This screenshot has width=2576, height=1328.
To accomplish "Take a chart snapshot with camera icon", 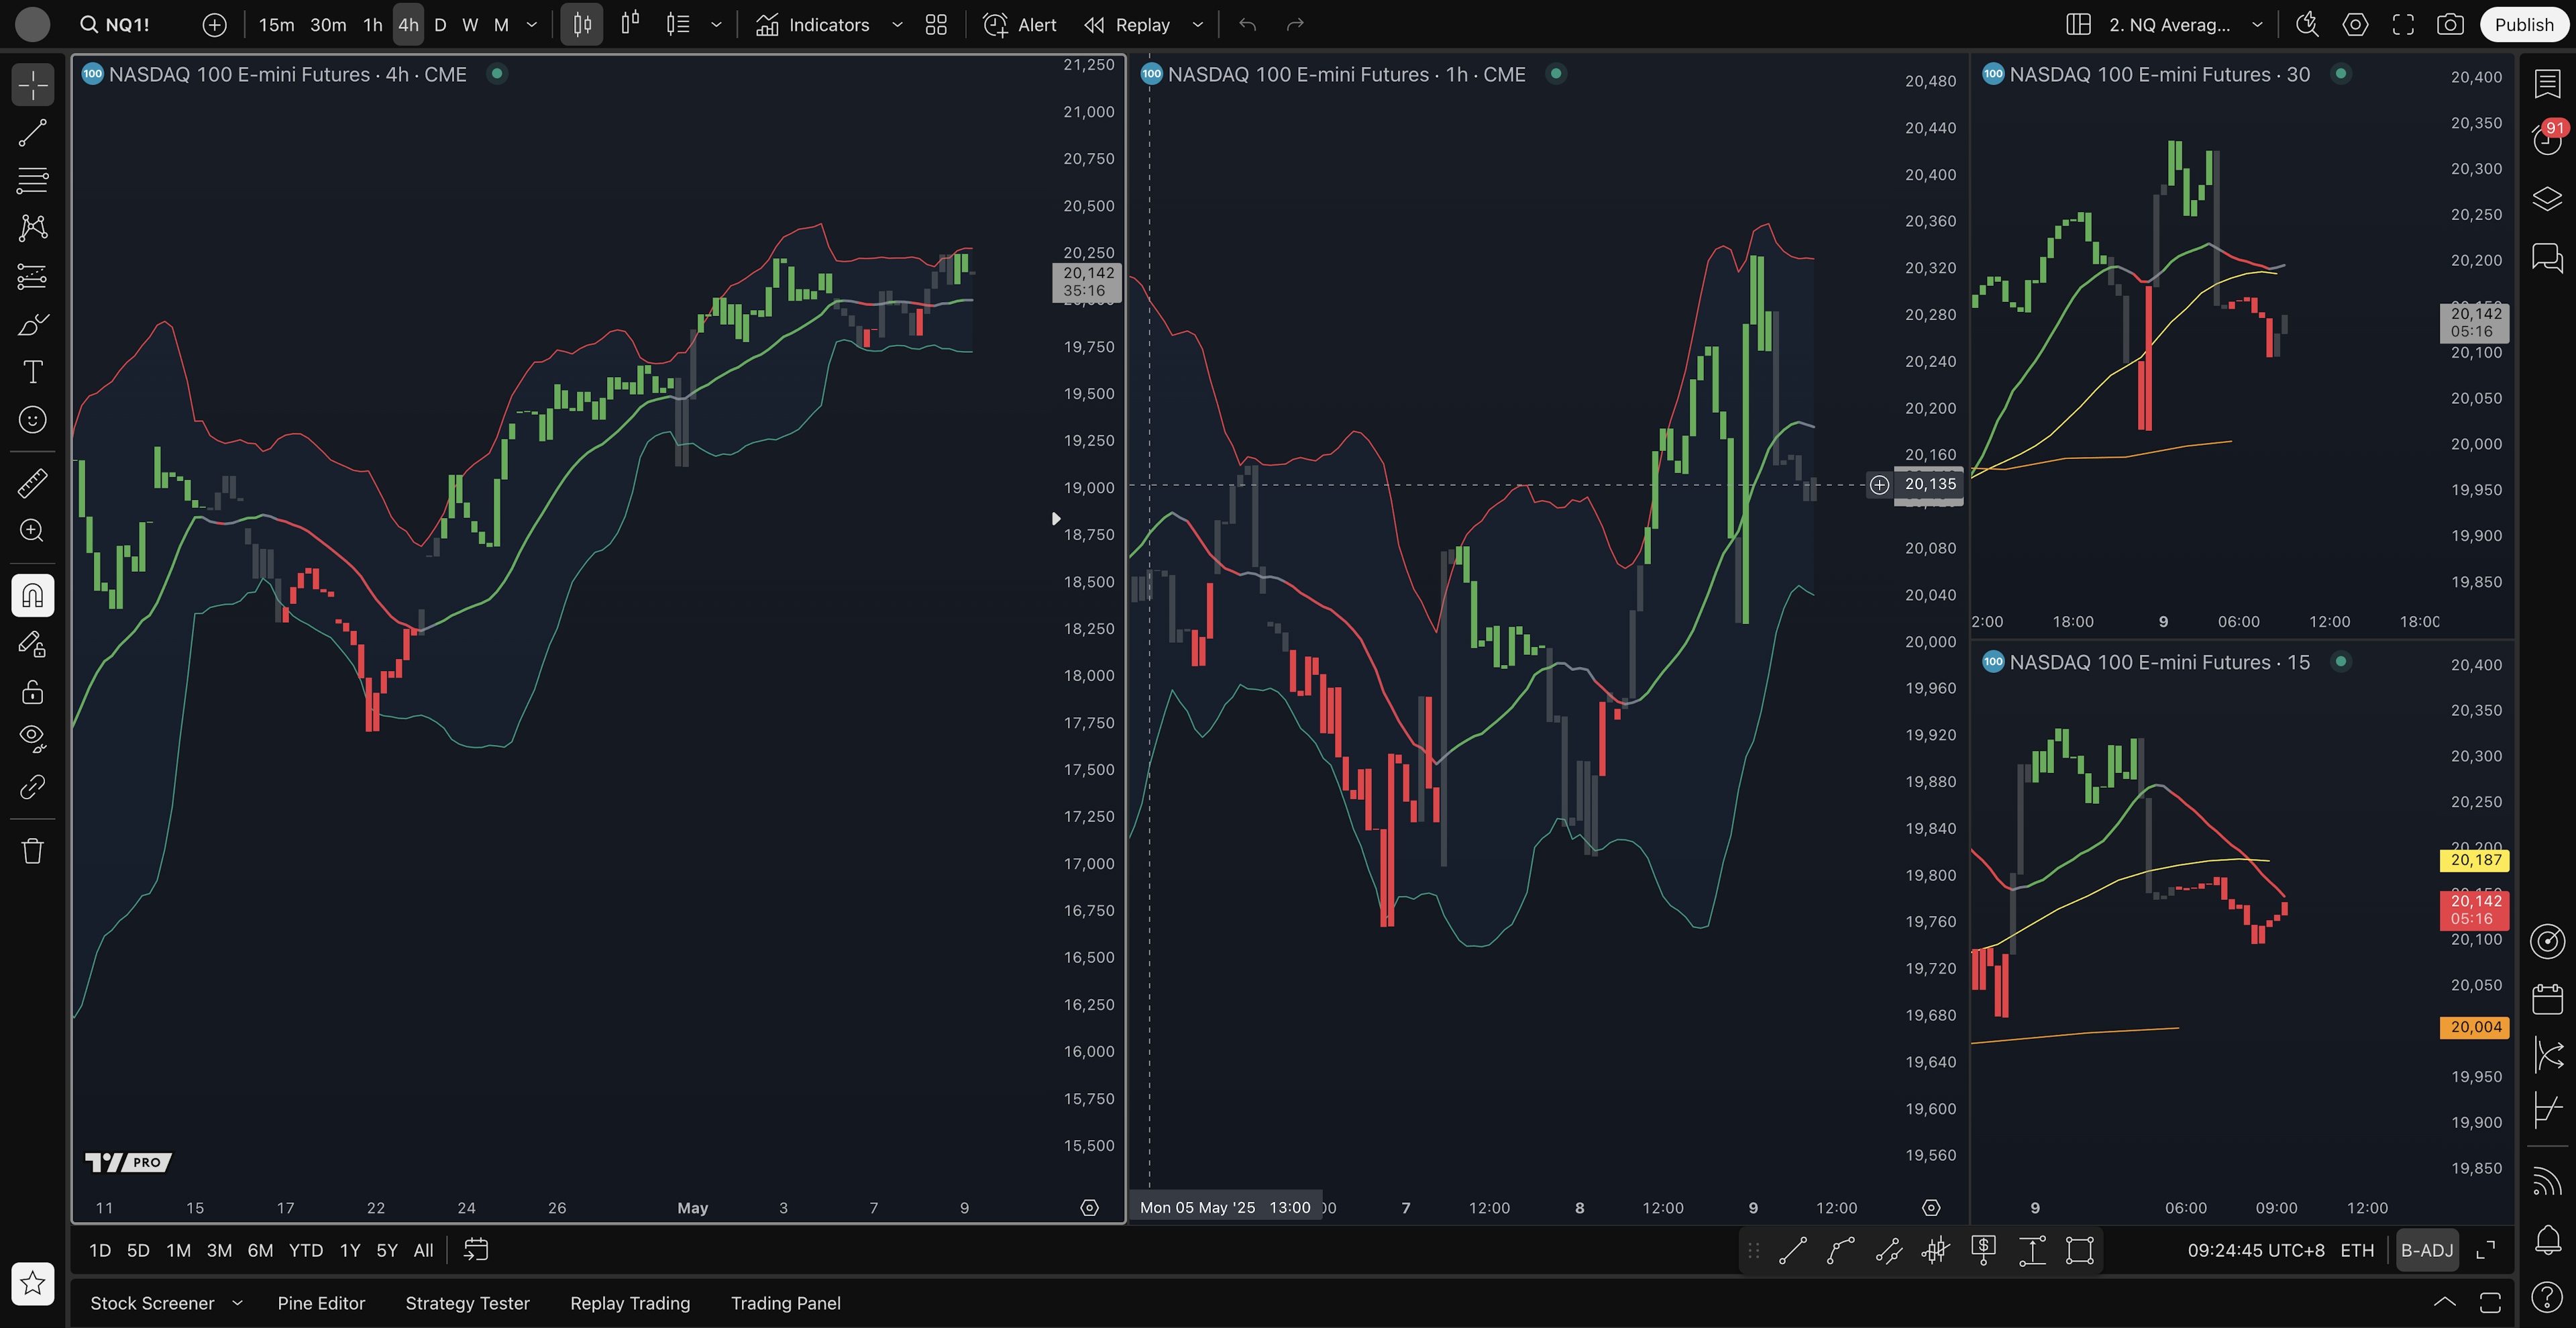I will (2450, 25).
